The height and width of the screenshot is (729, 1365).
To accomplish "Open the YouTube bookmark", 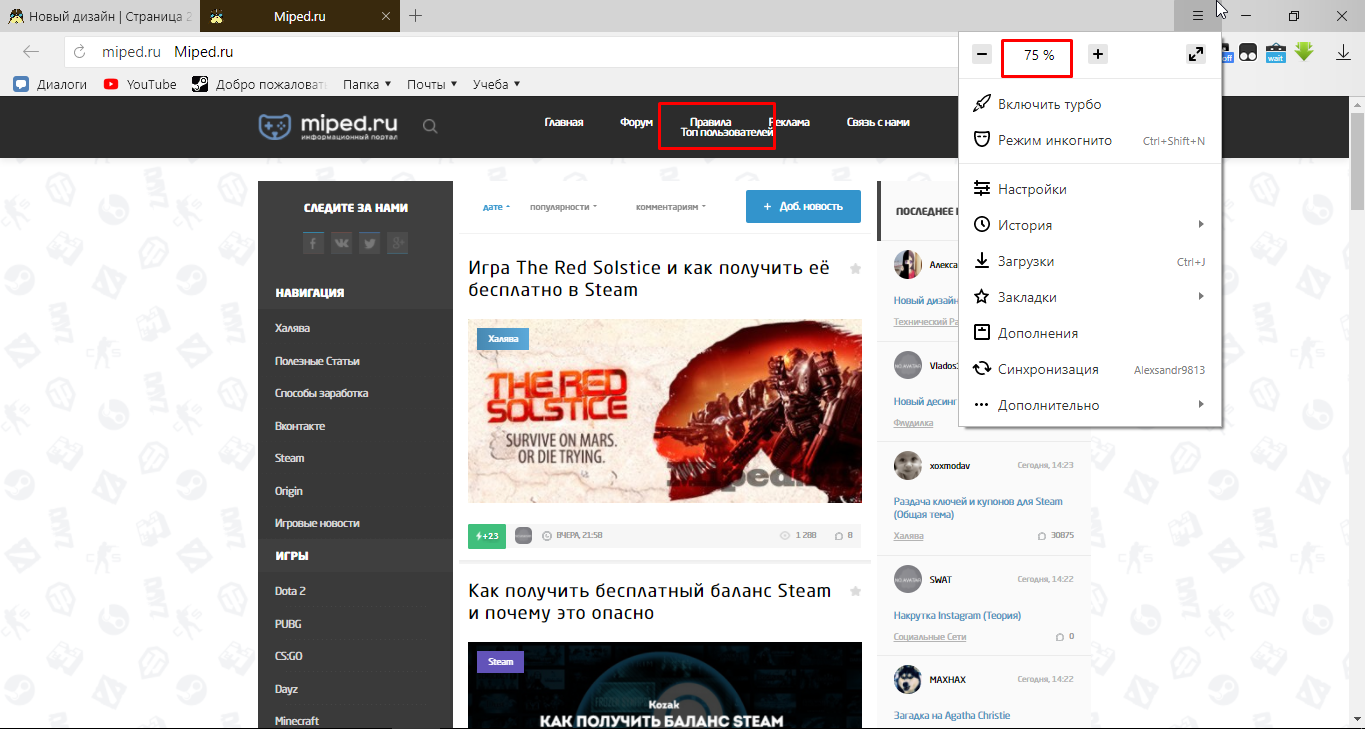I will [x=140, y=84].
